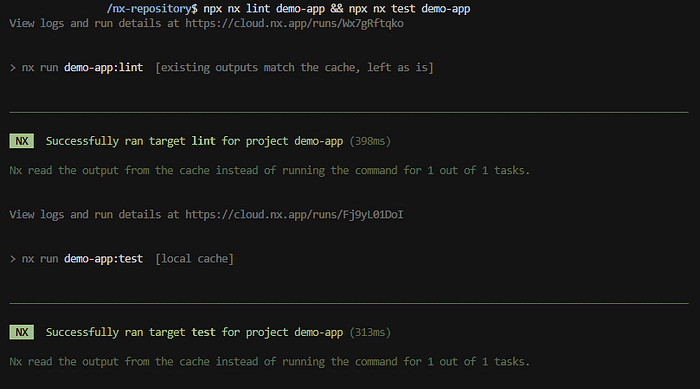Screen dimensions: 700x389
Task: Click the demo-app:lint task name
Action: point(104,68)
